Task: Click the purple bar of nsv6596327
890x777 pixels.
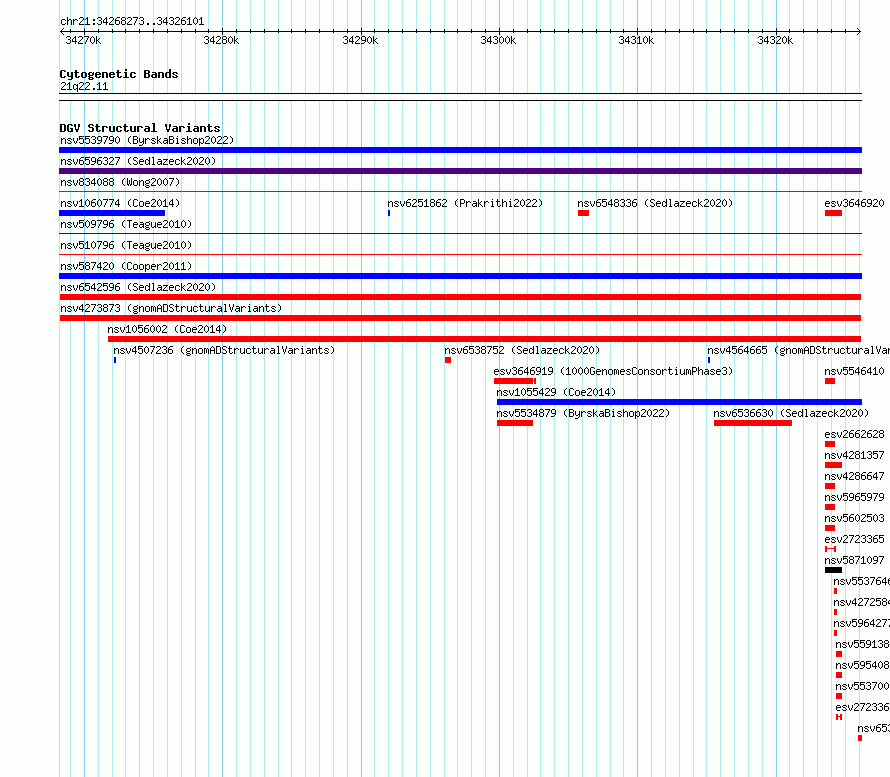Action: point(460,171)
